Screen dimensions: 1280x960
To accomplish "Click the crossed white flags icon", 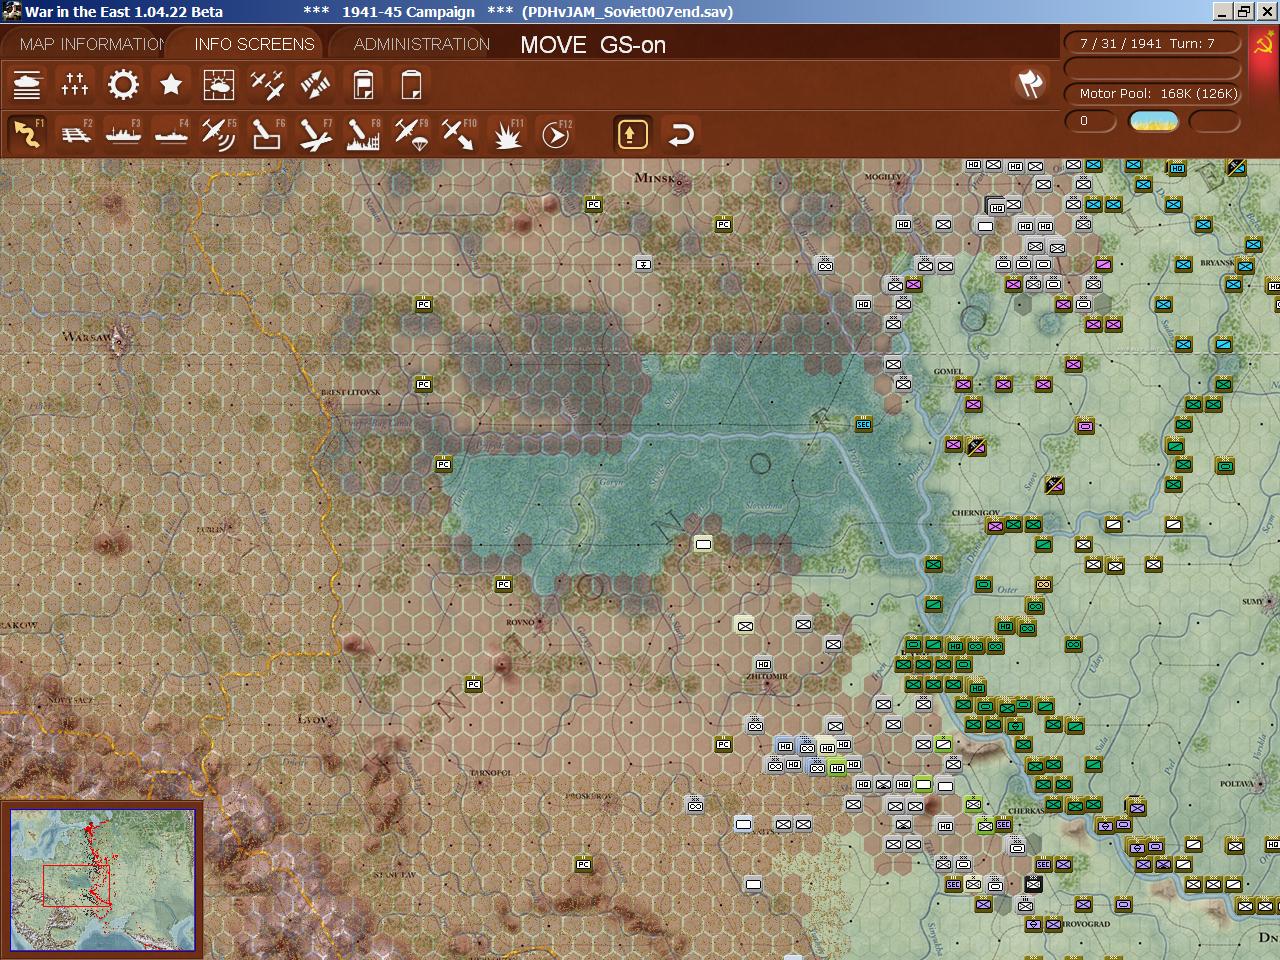I will click(1030, 84).
